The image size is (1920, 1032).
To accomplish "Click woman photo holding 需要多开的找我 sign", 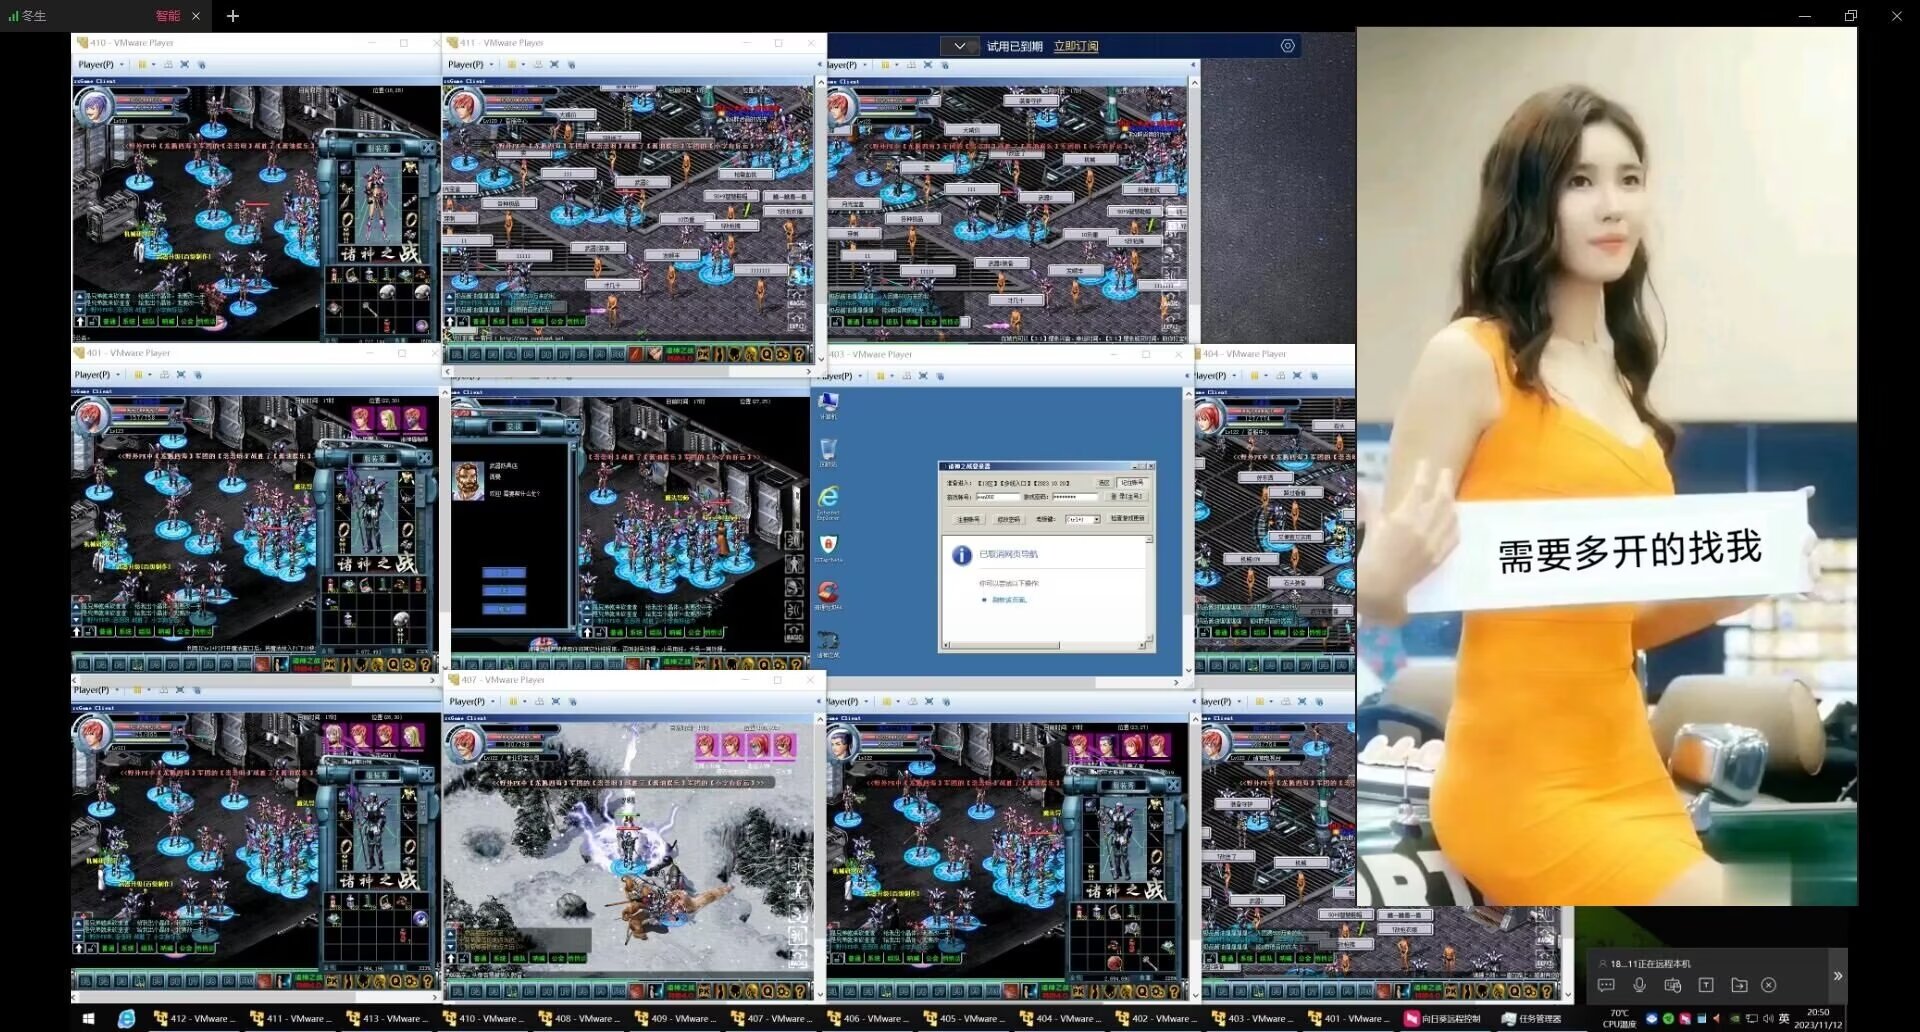I will [1606, 466].
